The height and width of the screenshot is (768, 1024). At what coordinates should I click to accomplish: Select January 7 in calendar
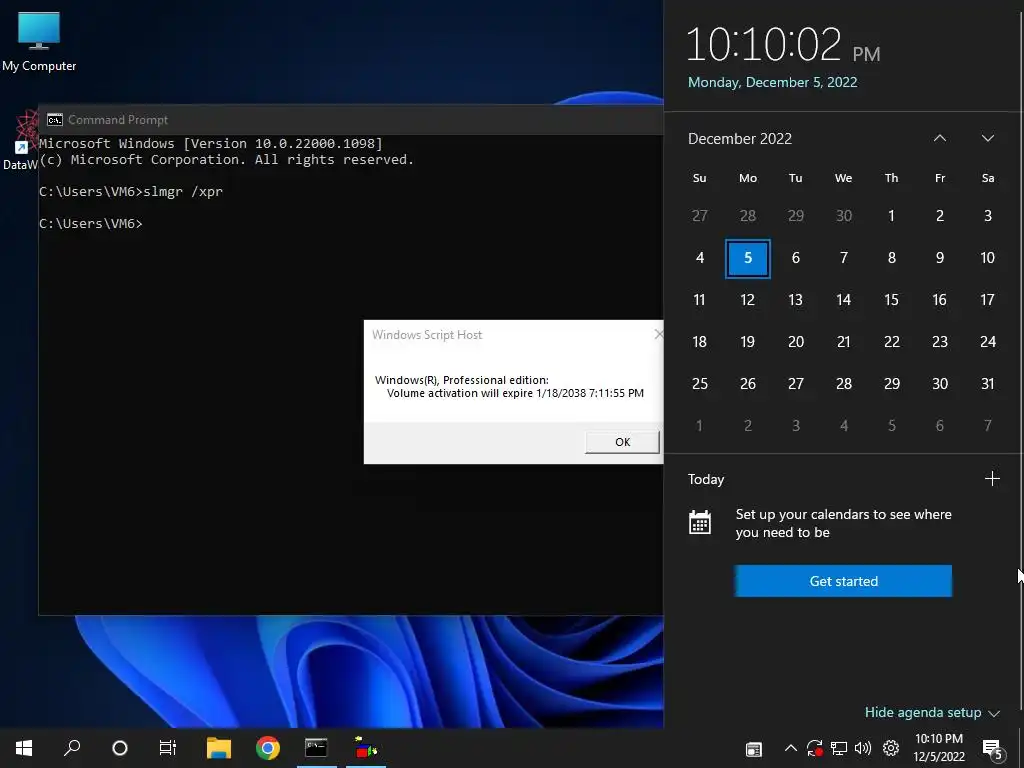coord(987,426)
